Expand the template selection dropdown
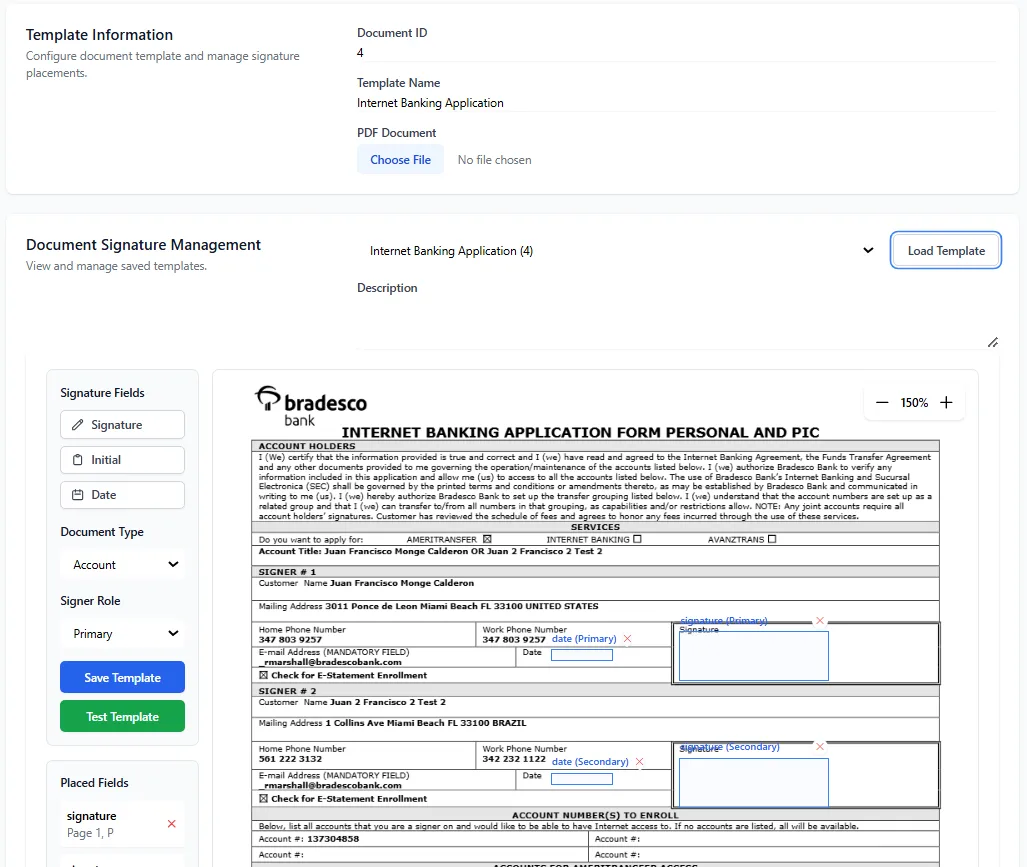The image size is (1027, 867). (867, 251)
